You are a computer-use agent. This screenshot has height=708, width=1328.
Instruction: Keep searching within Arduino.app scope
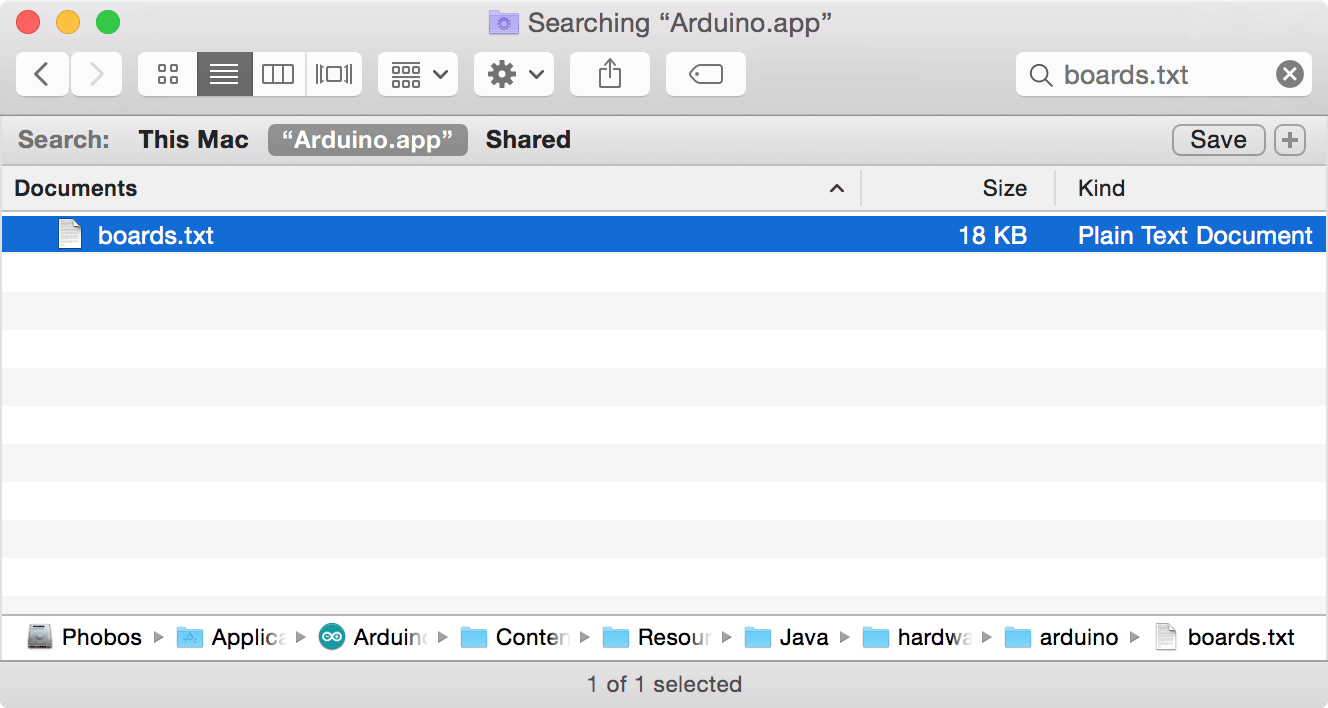[x=367, y=140]
